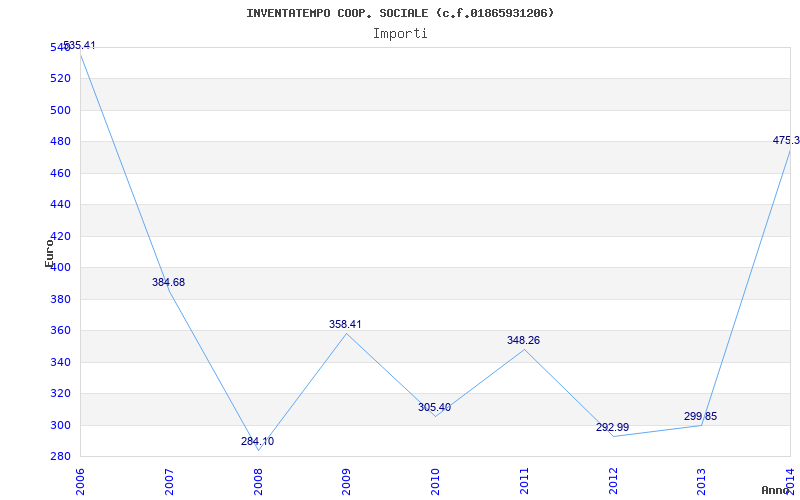Click the 299.85 data label

(x=700, y=417)
